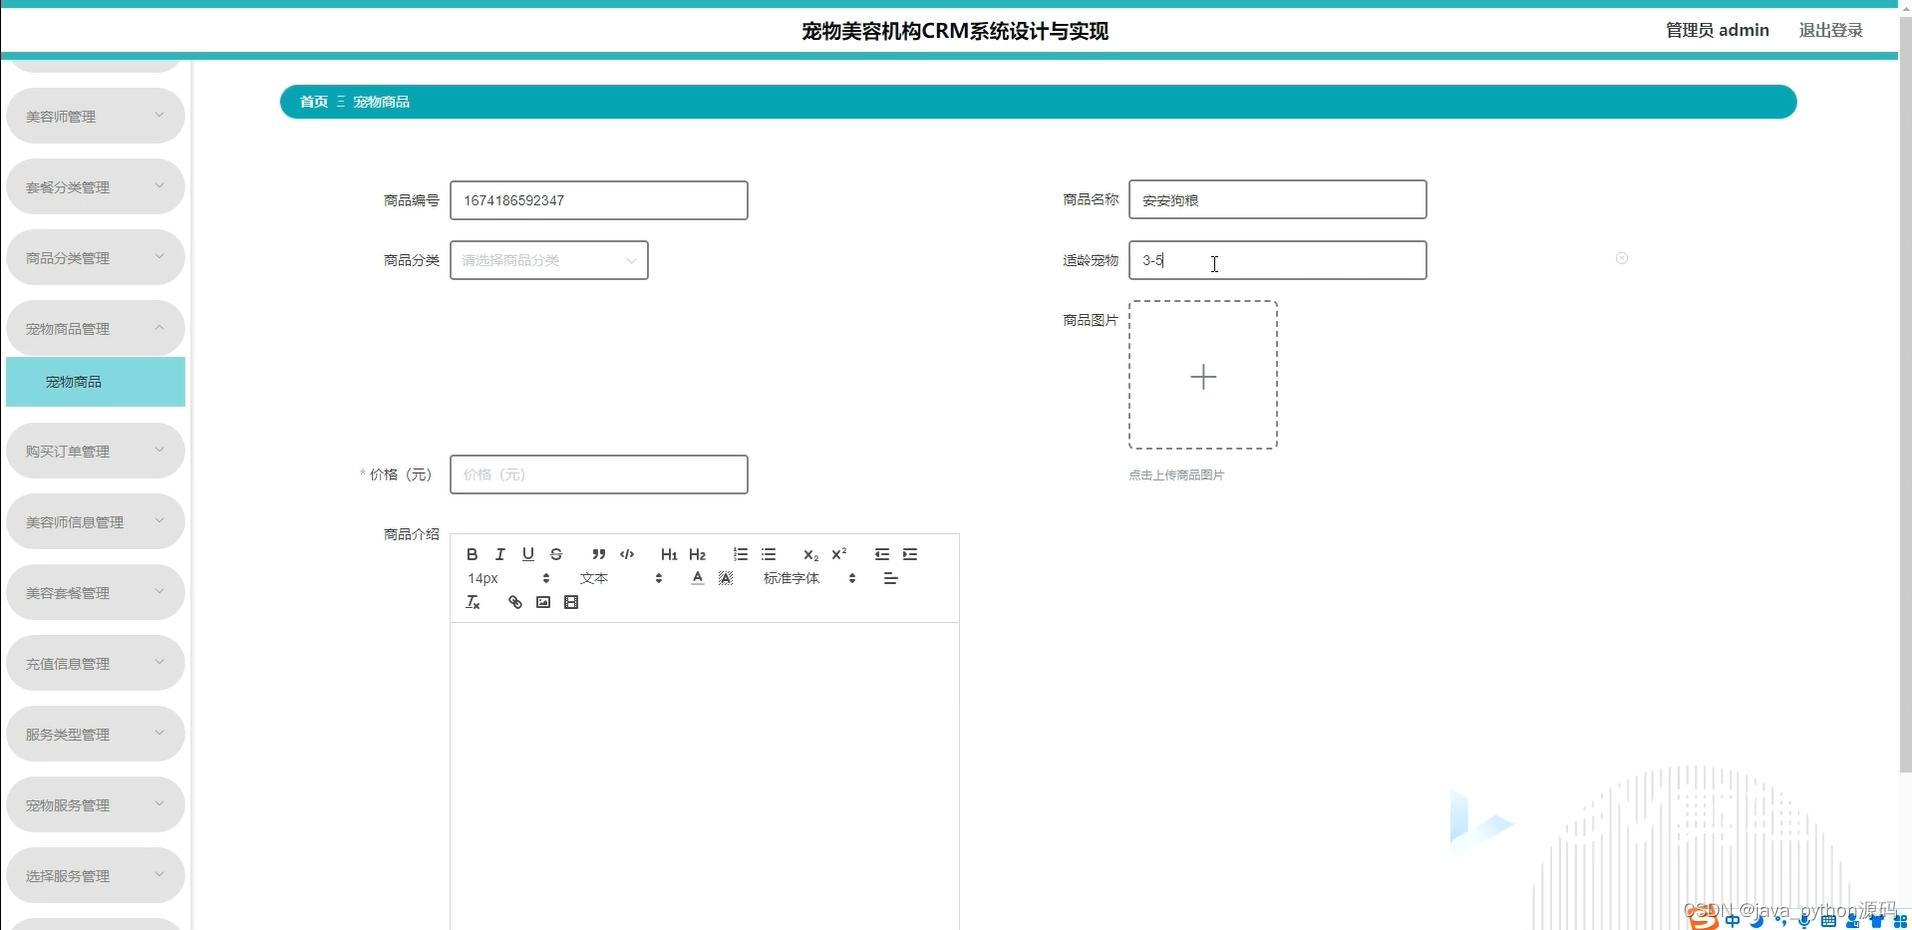The height and width of the screenshot is (930, 1912).
Task: Click inside the 商品介绍 rich text area
Action: [x=705, y=776]
